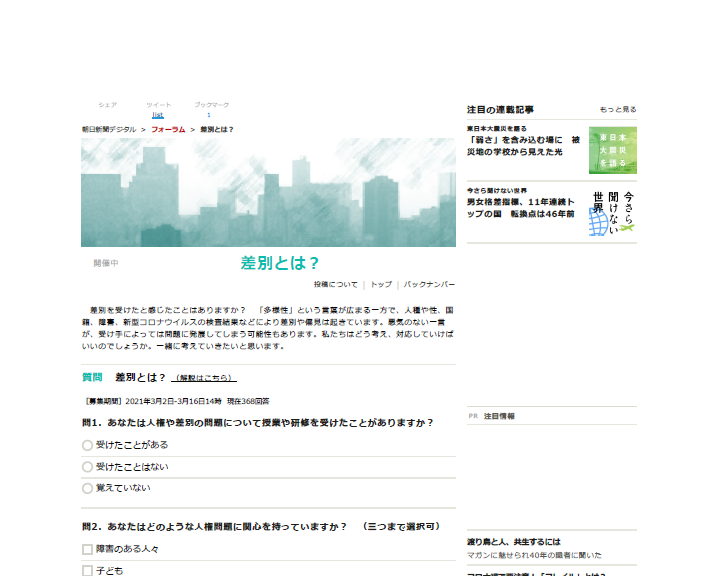Open the 東日本大震災を語る green thumbnail
This screenshot has height=576, width=707.
pyautogui.click(x=613, y=150)
